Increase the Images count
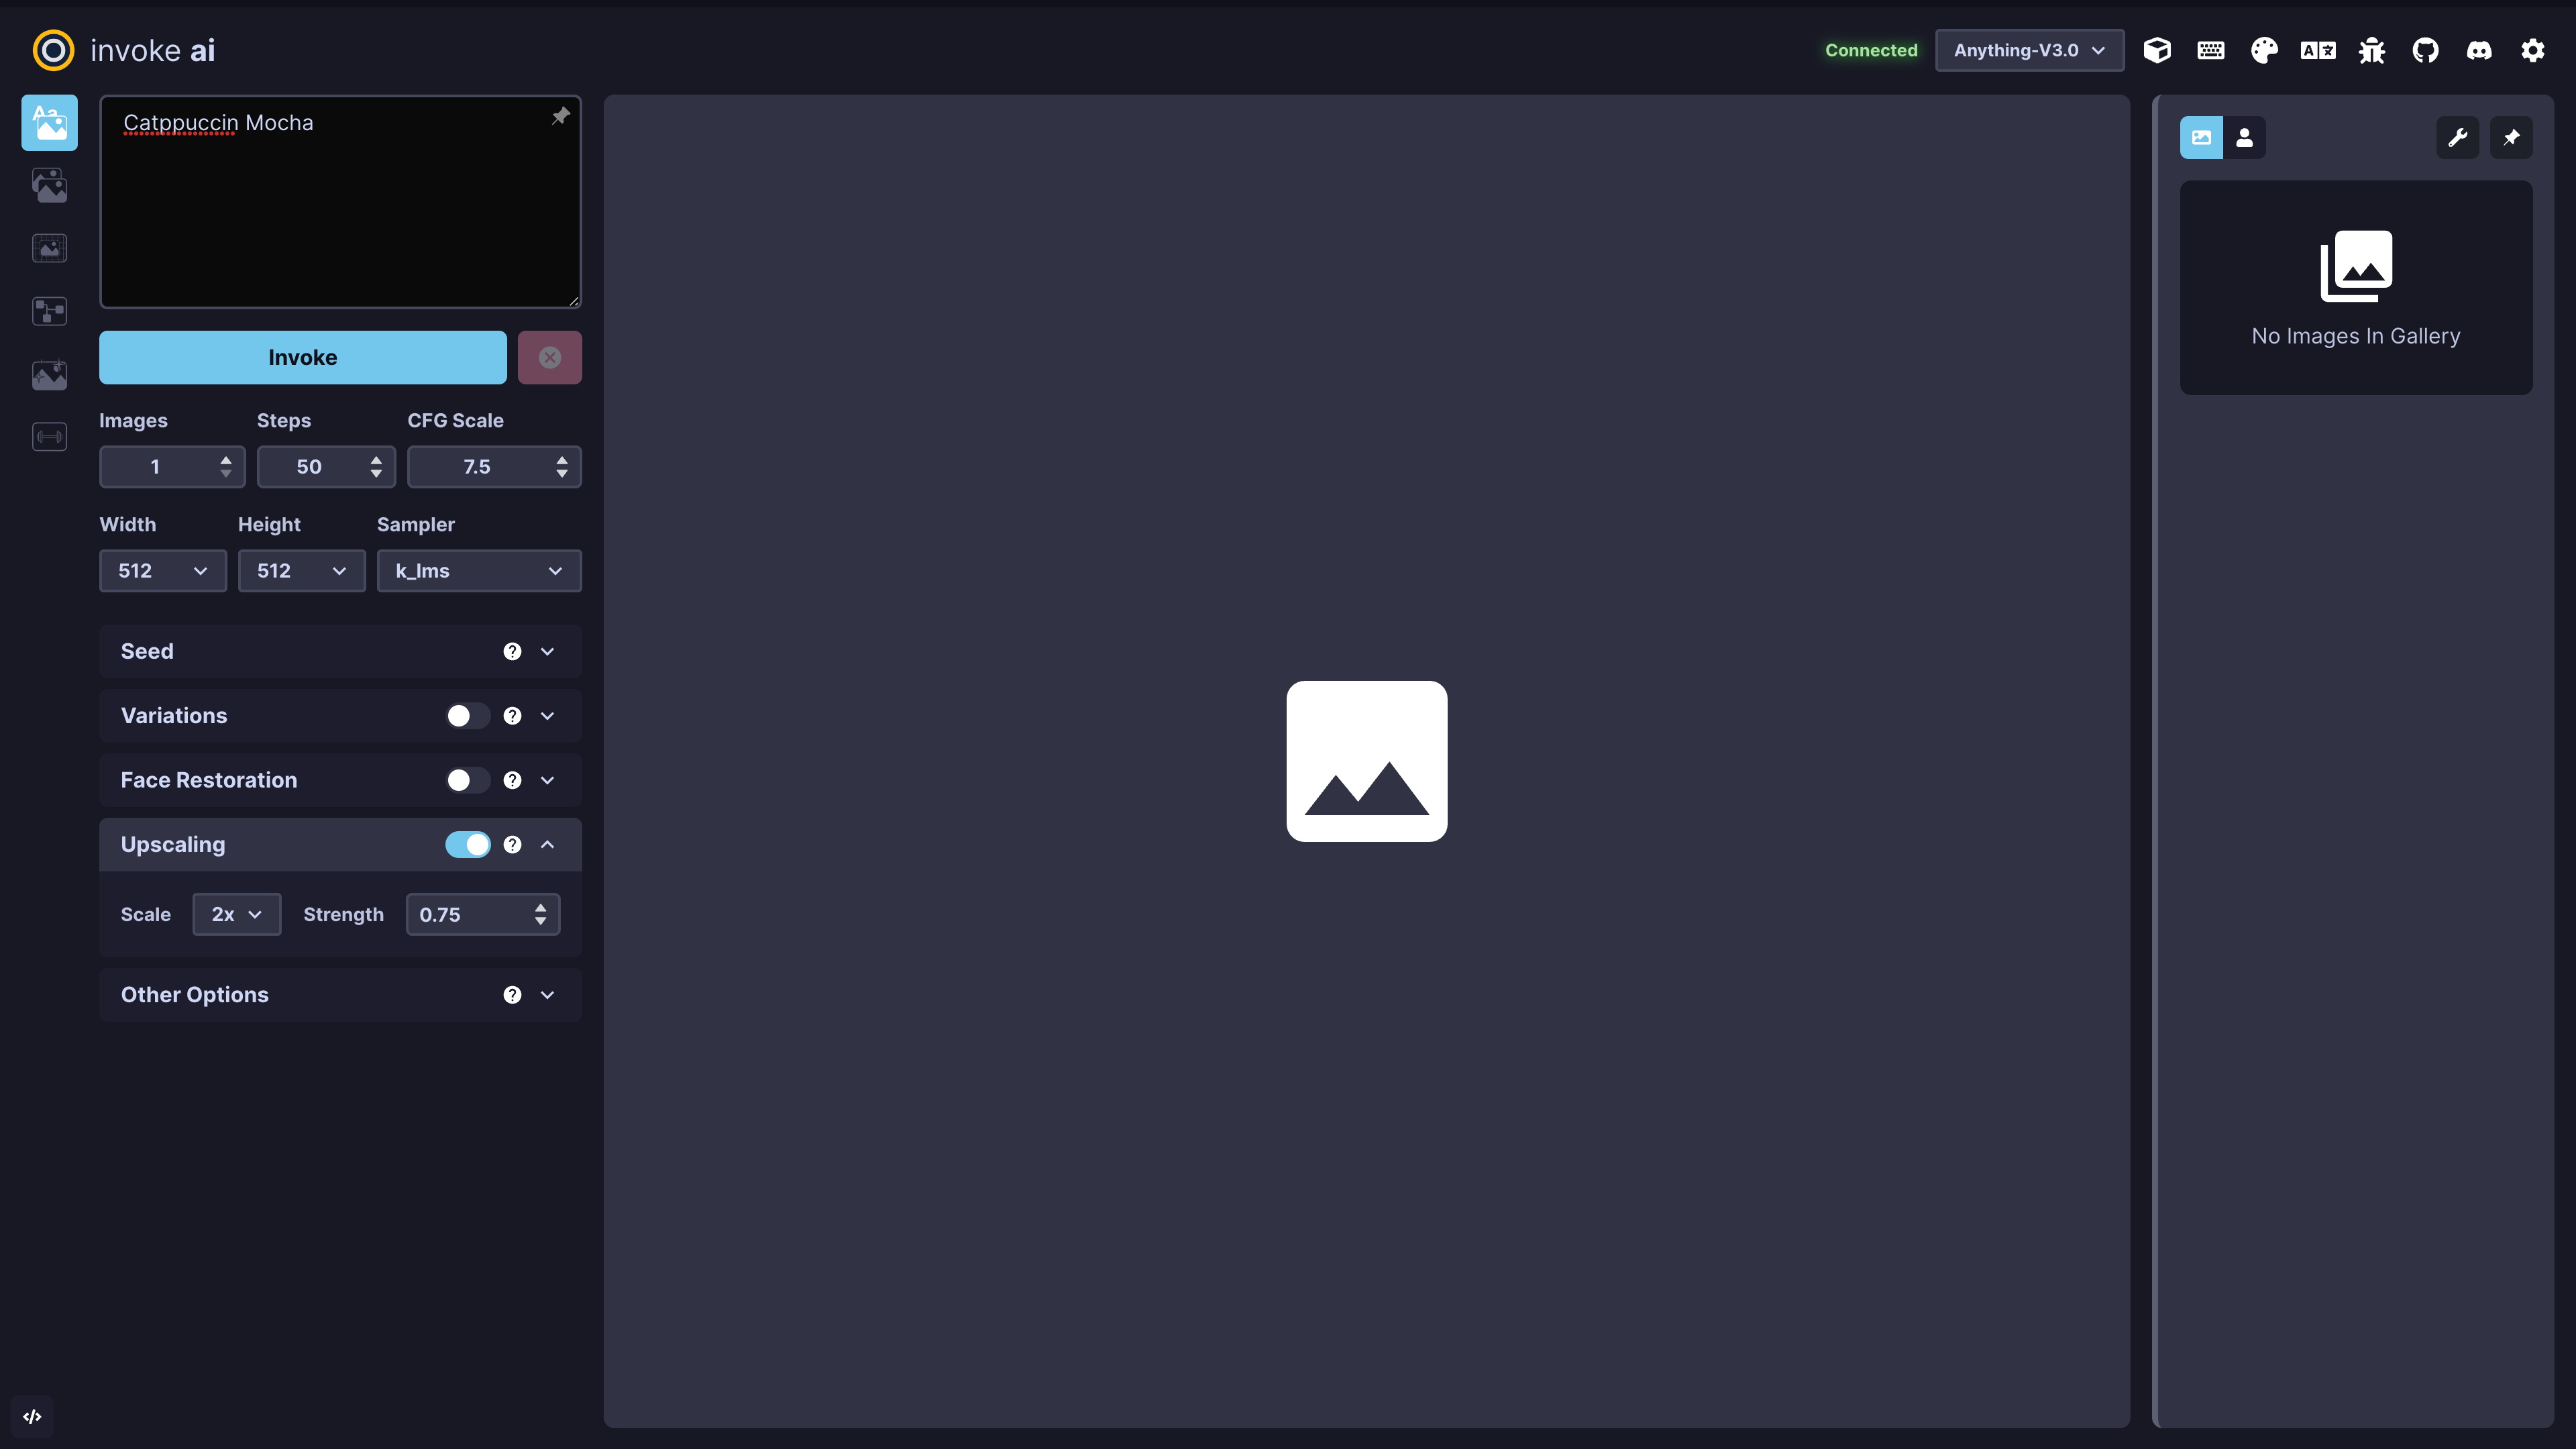This screenshot has height=1449, width=2576. [x=226, y=460]
